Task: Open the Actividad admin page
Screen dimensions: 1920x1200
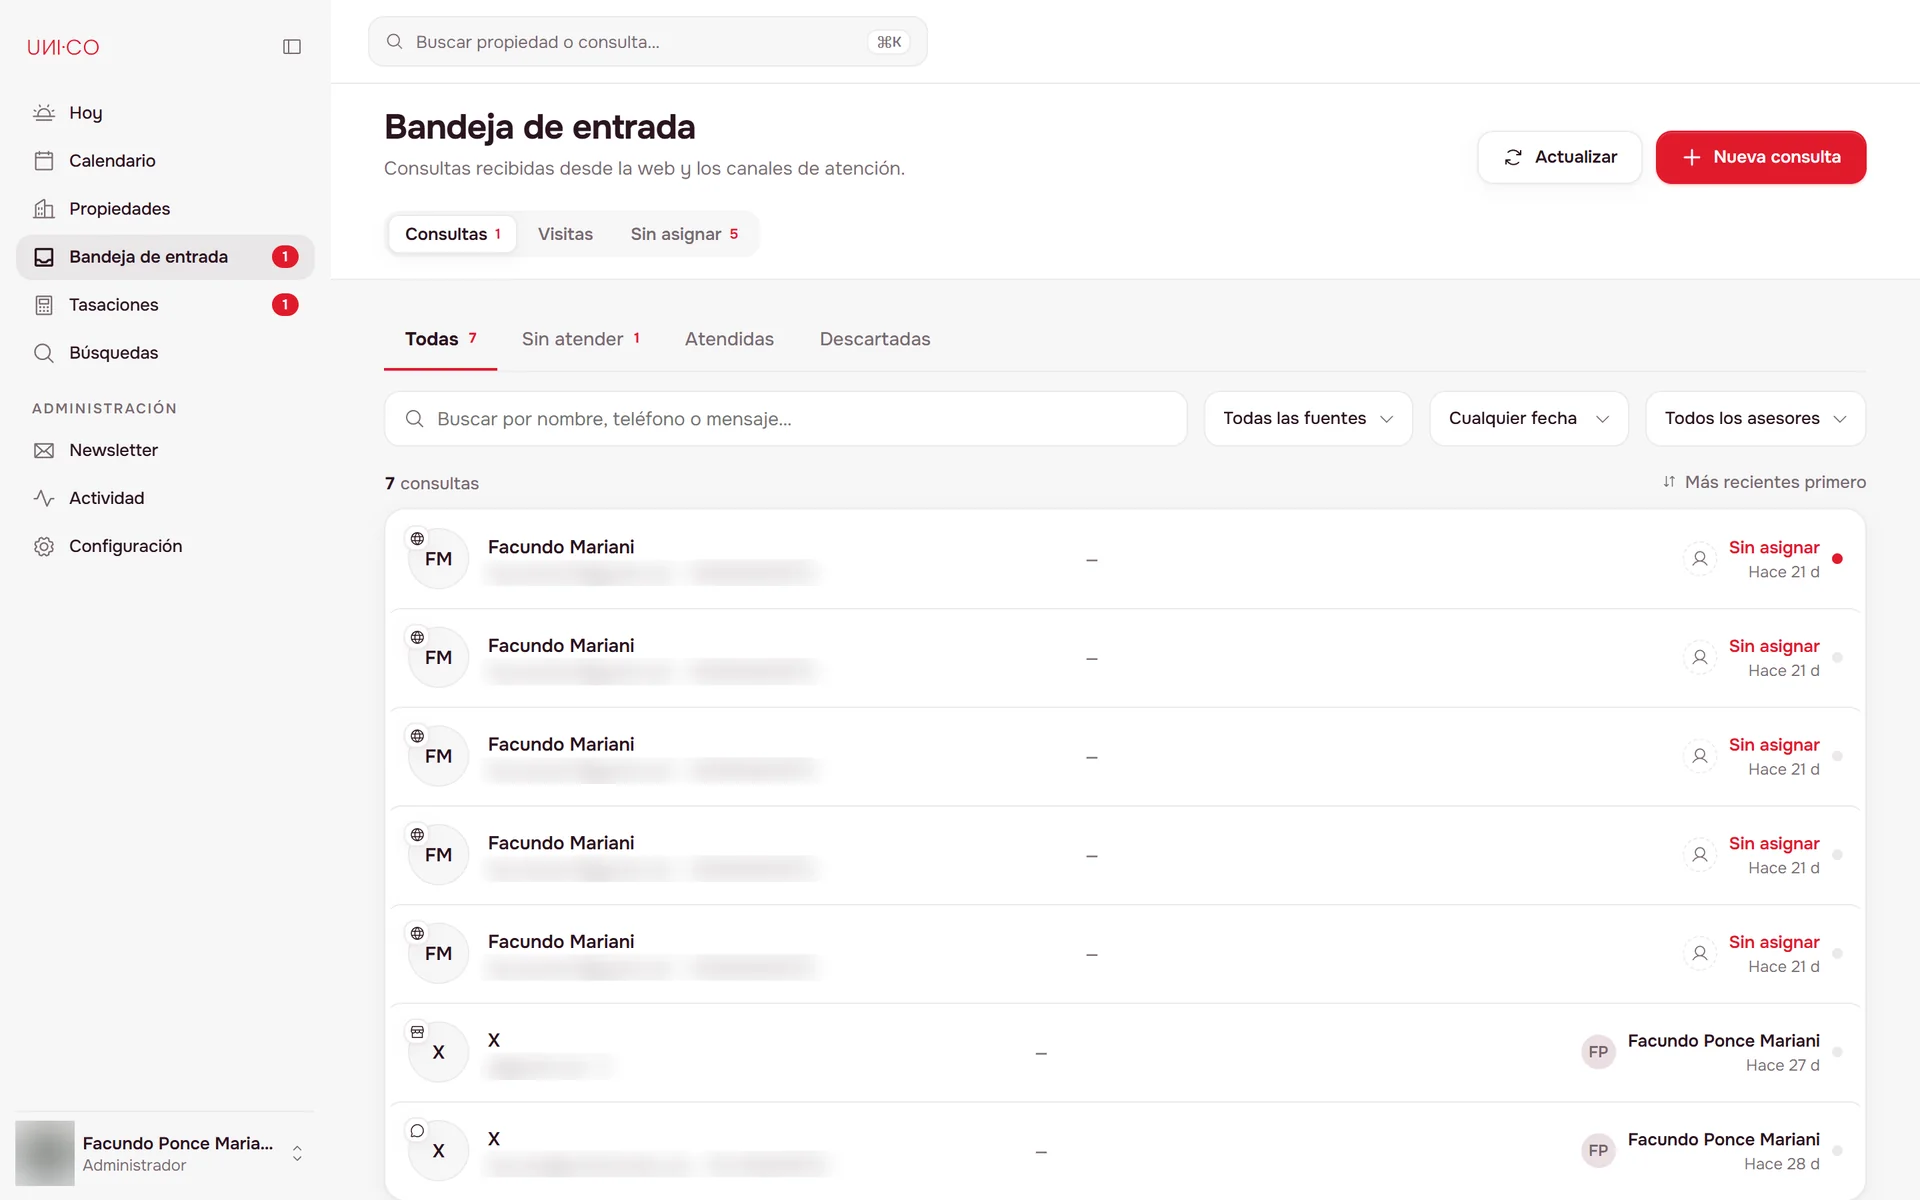Action: tap(165, 498)
